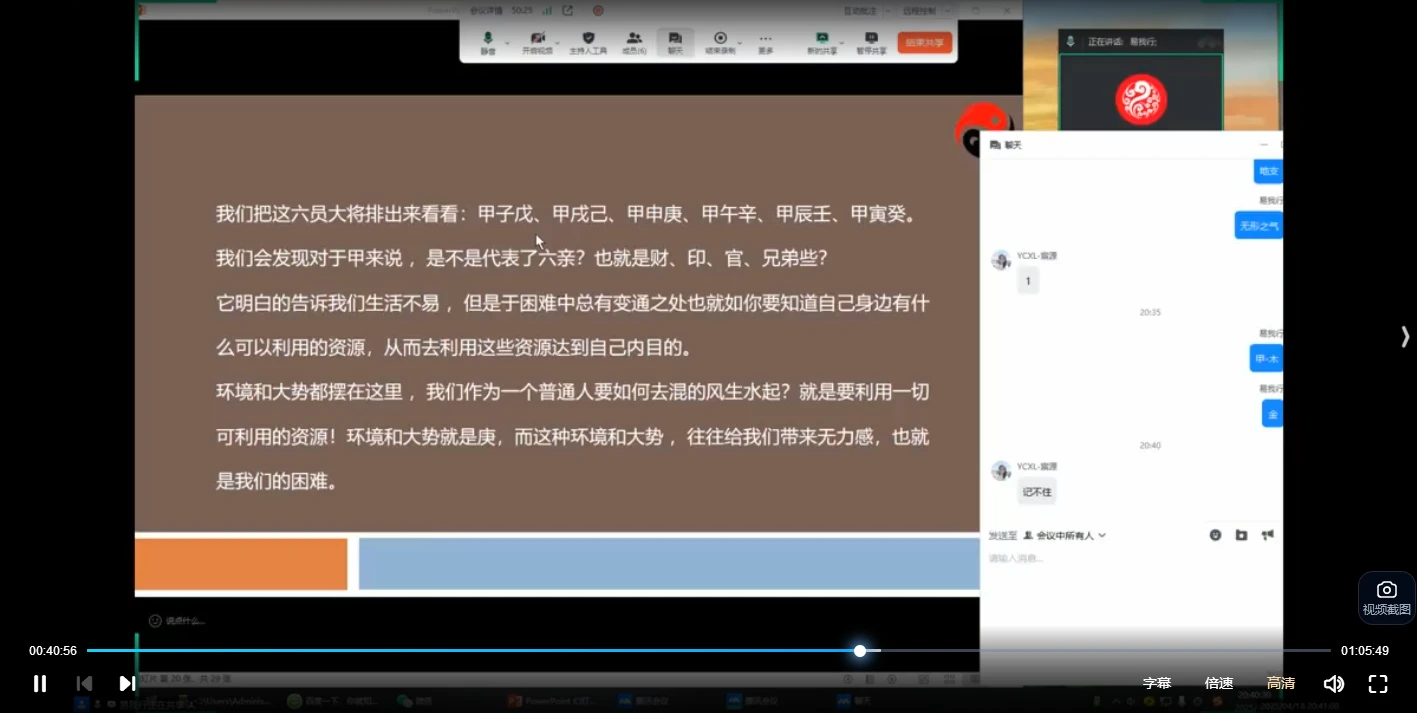The image size is (1417, 713).
Task: Toggle the 静音 microphone mute
Action: [x=488, y=42]
